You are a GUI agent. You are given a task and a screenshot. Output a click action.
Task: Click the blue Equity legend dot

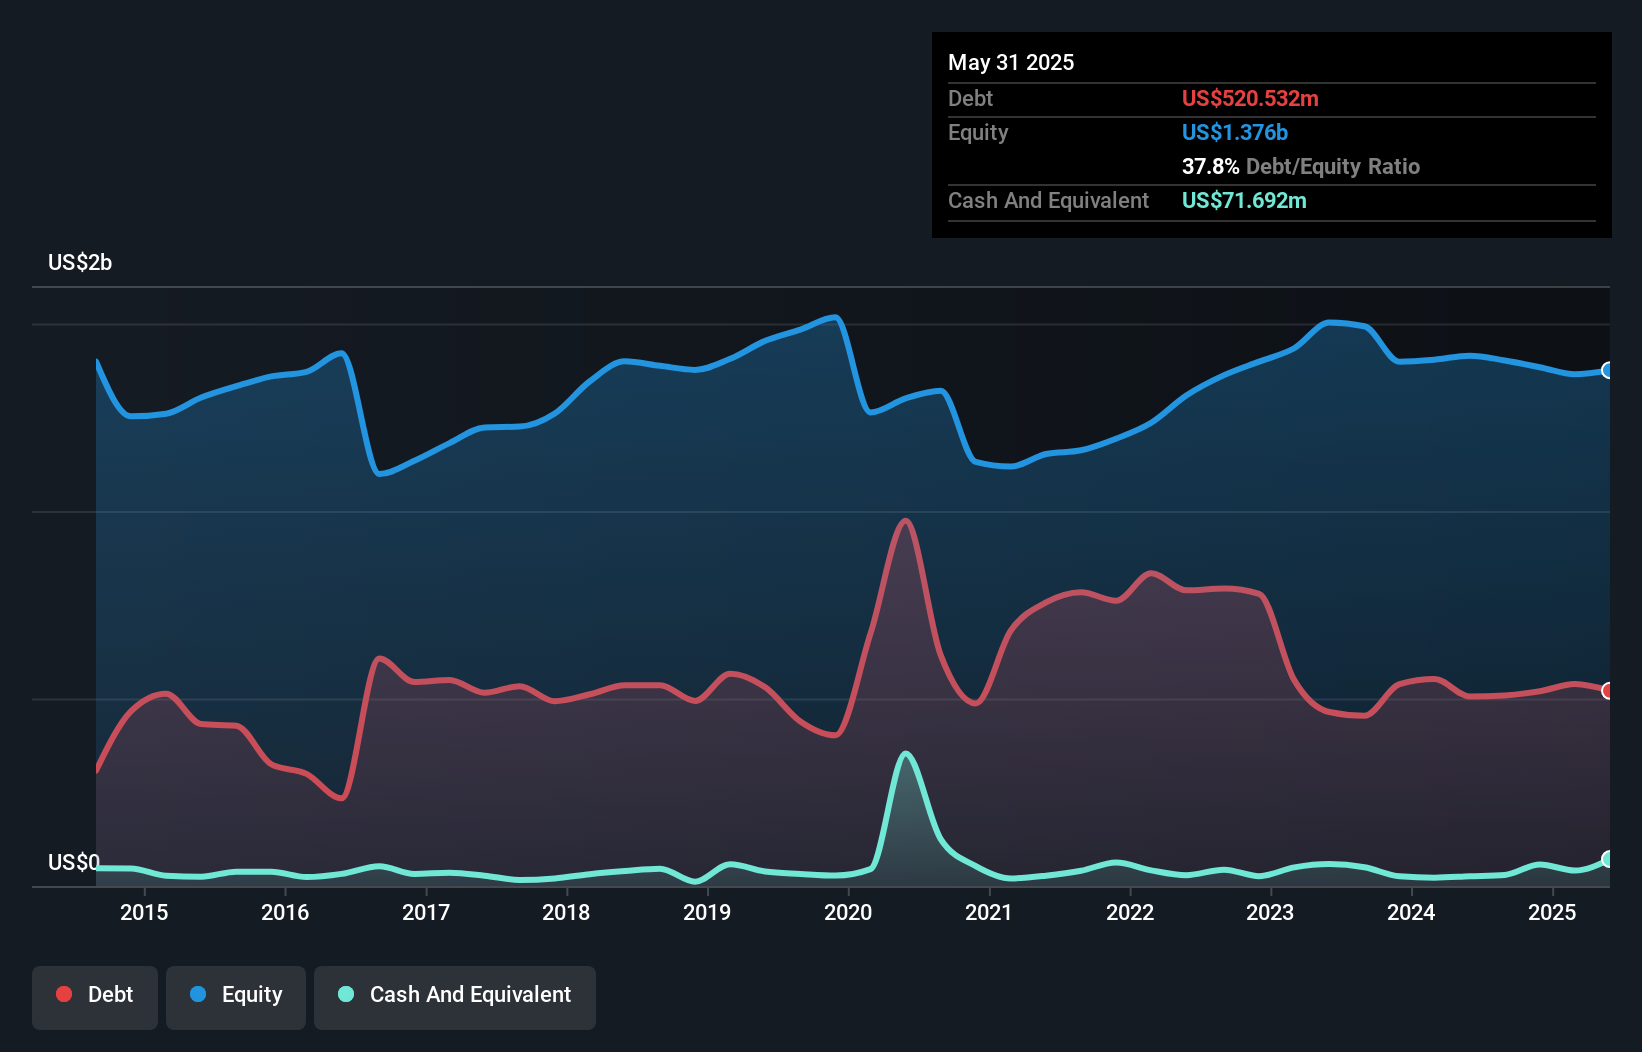coord(198,994)
